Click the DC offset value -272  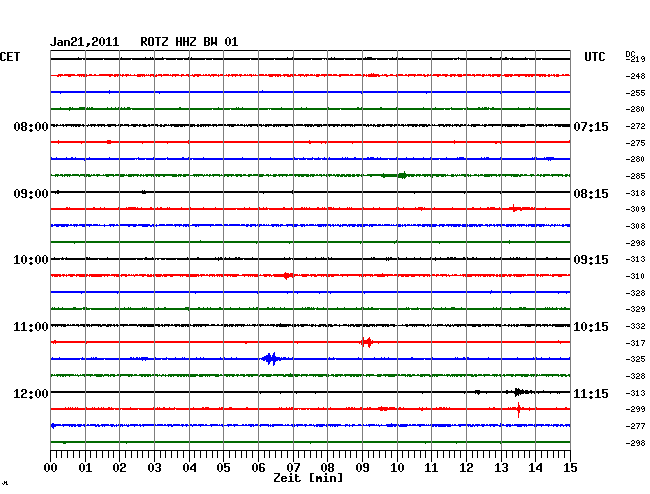click(x=635, y=126)
